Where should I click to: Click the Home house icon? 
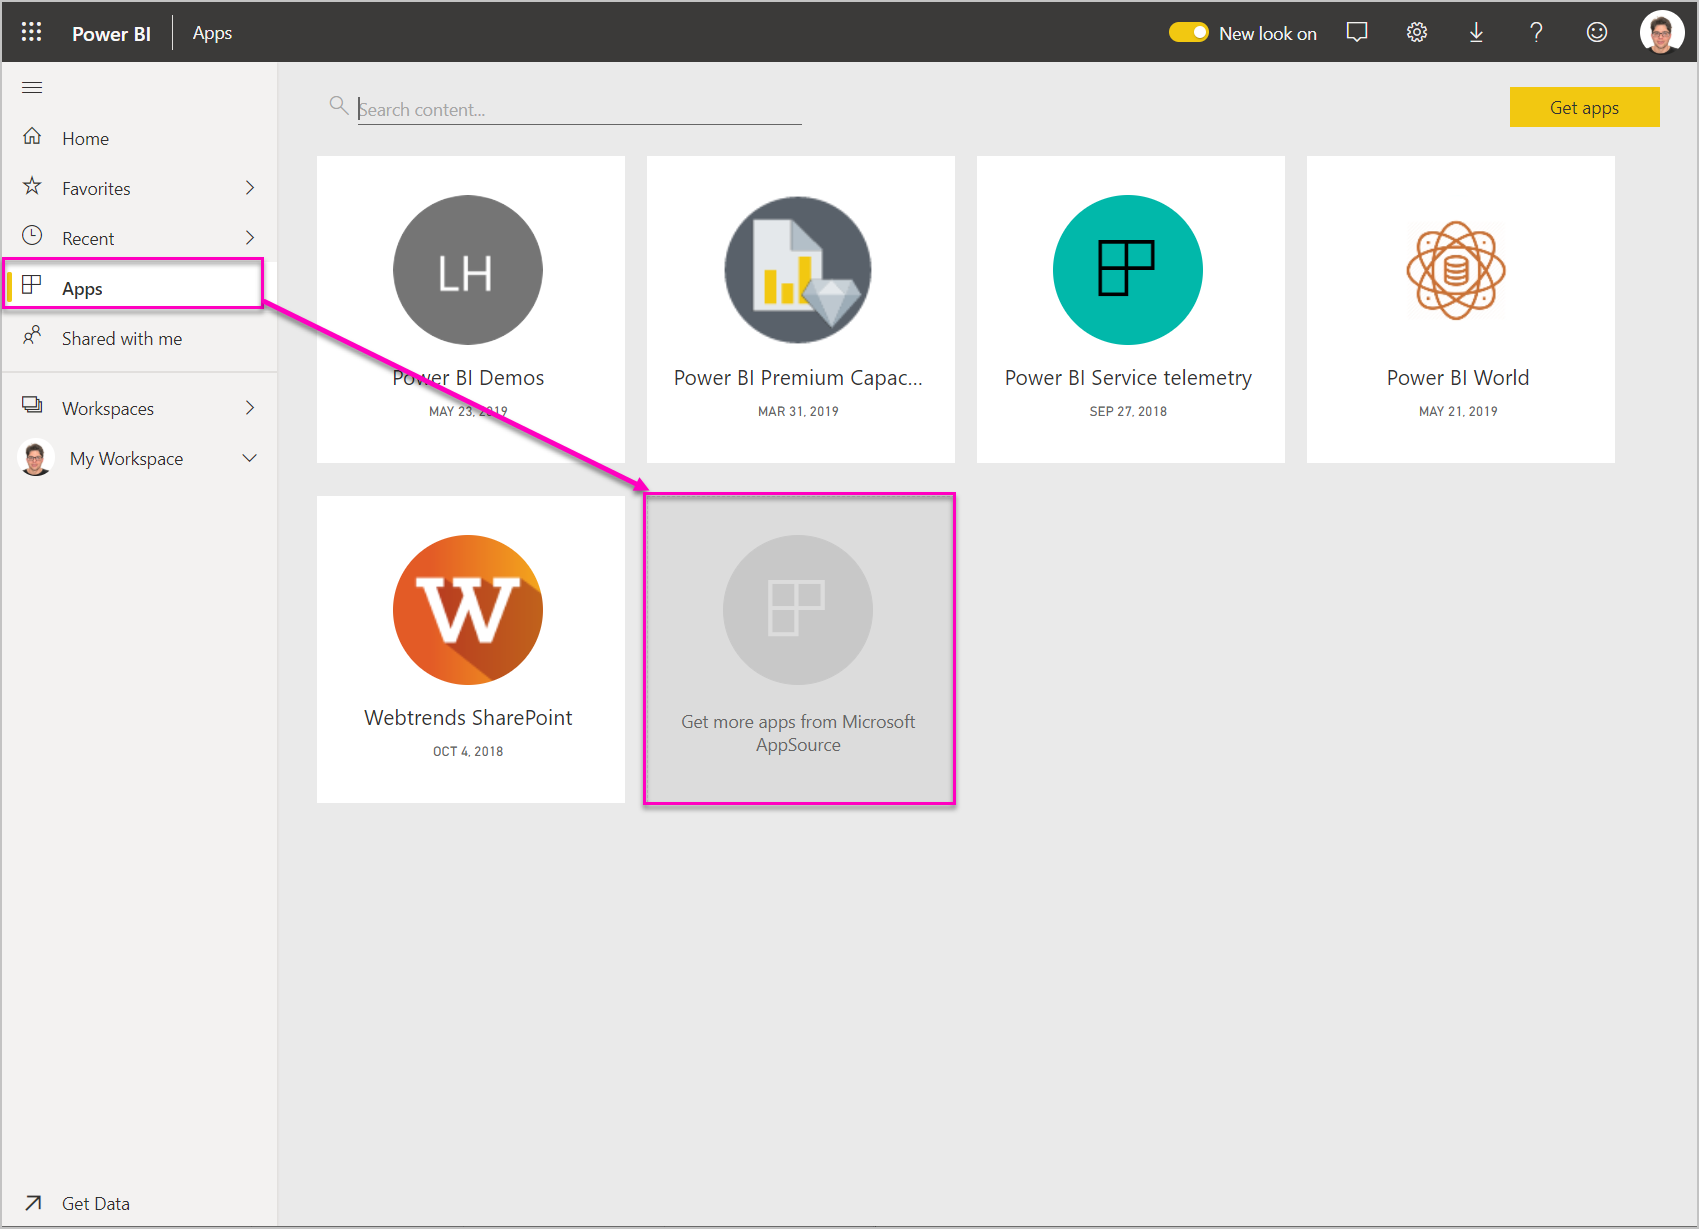tap(32, 136)
